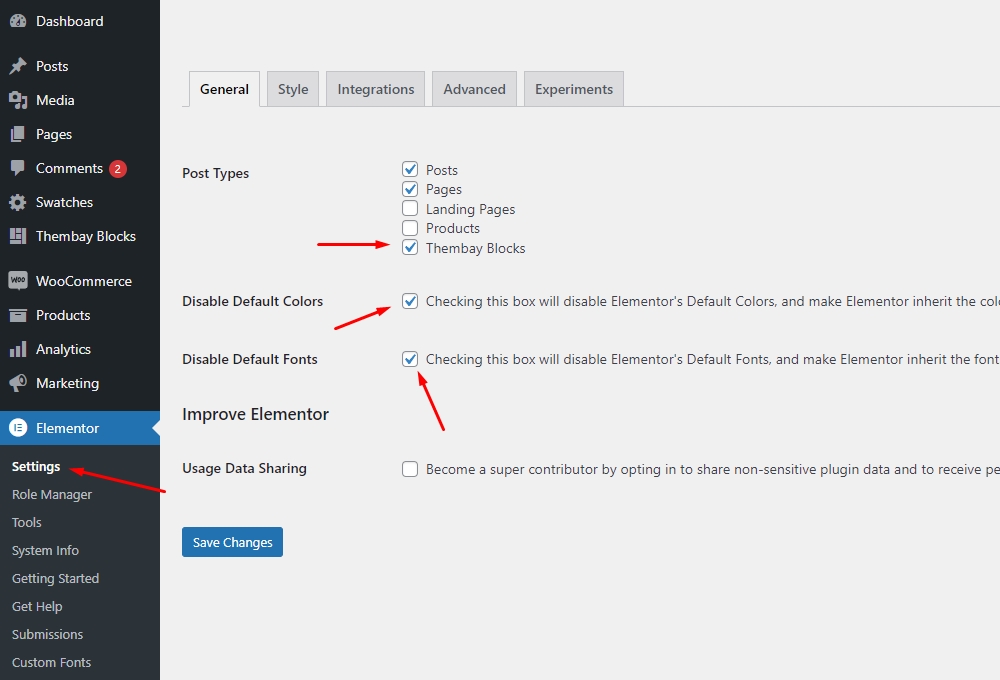
Task: Click the WooCommerce logo icon
Action: (x=18, y=281)
